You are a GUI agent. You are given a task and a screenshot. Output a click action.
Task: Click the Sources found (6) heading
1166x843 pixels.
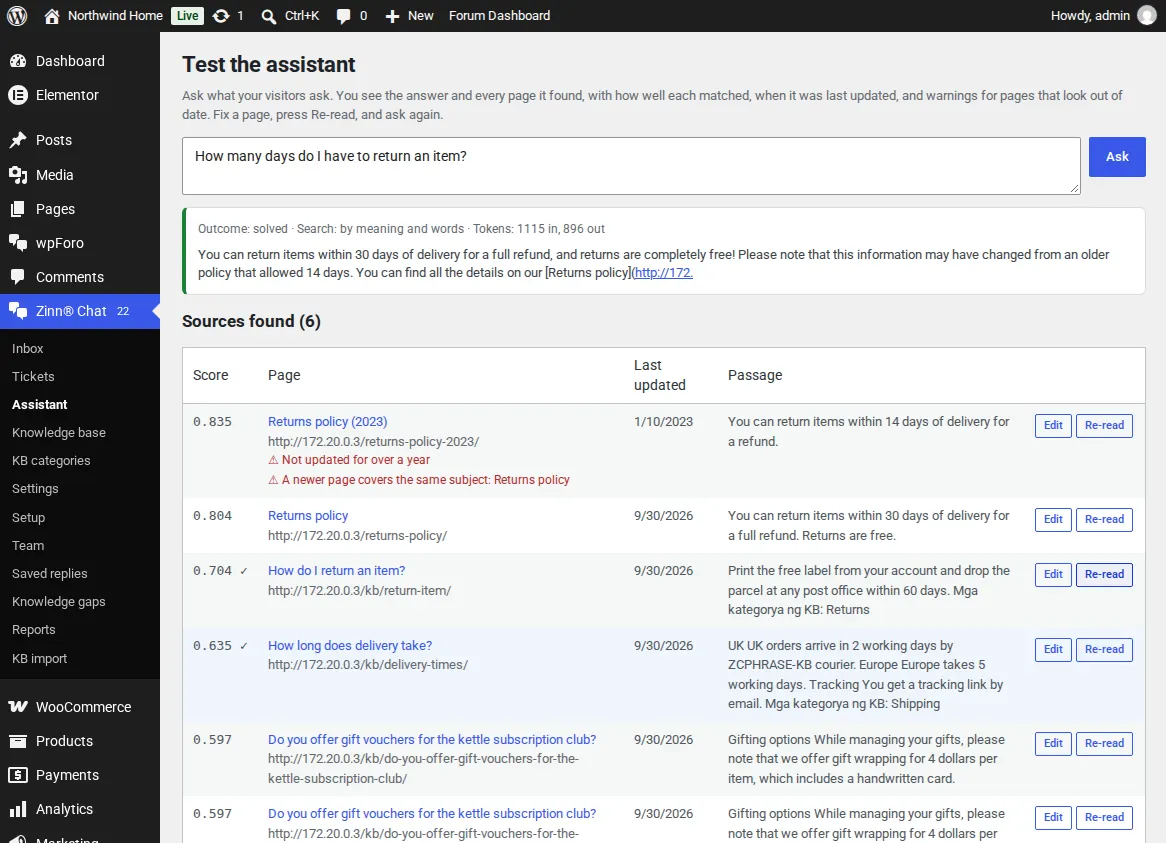point(251,321)
